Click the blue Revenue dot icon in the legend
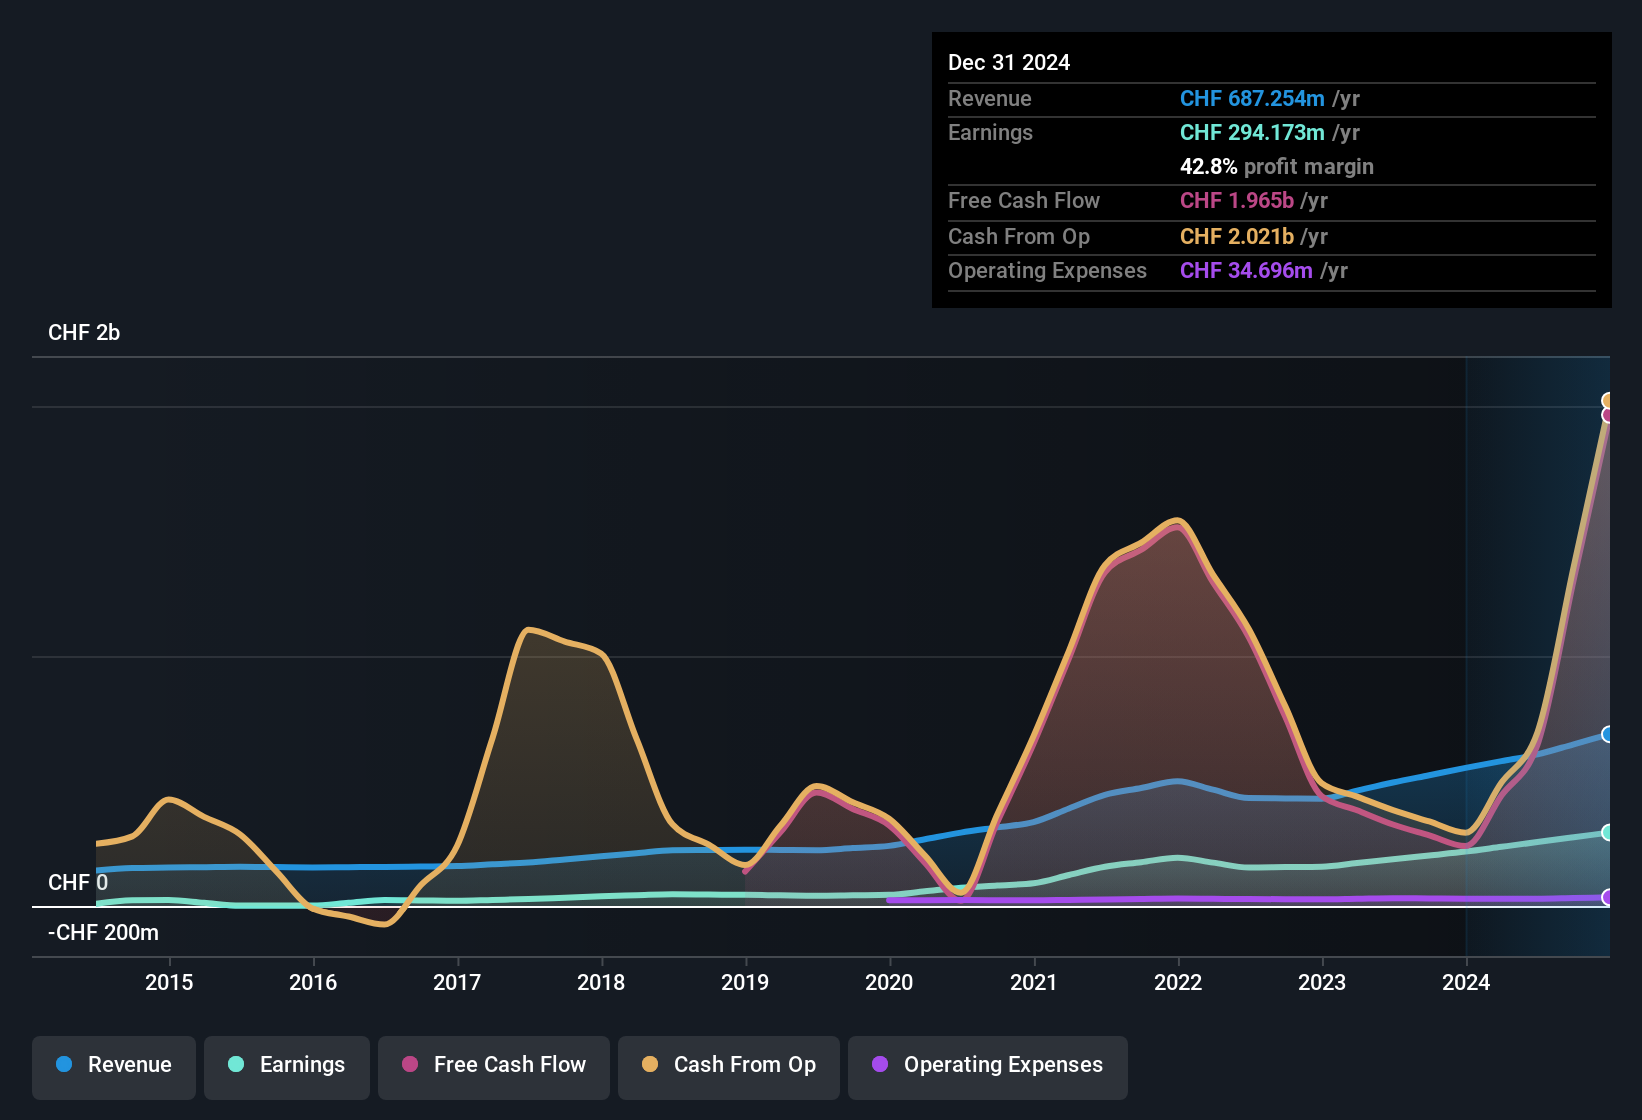This screenshot has height=1120, width=1642. [x=64, y=1065]
